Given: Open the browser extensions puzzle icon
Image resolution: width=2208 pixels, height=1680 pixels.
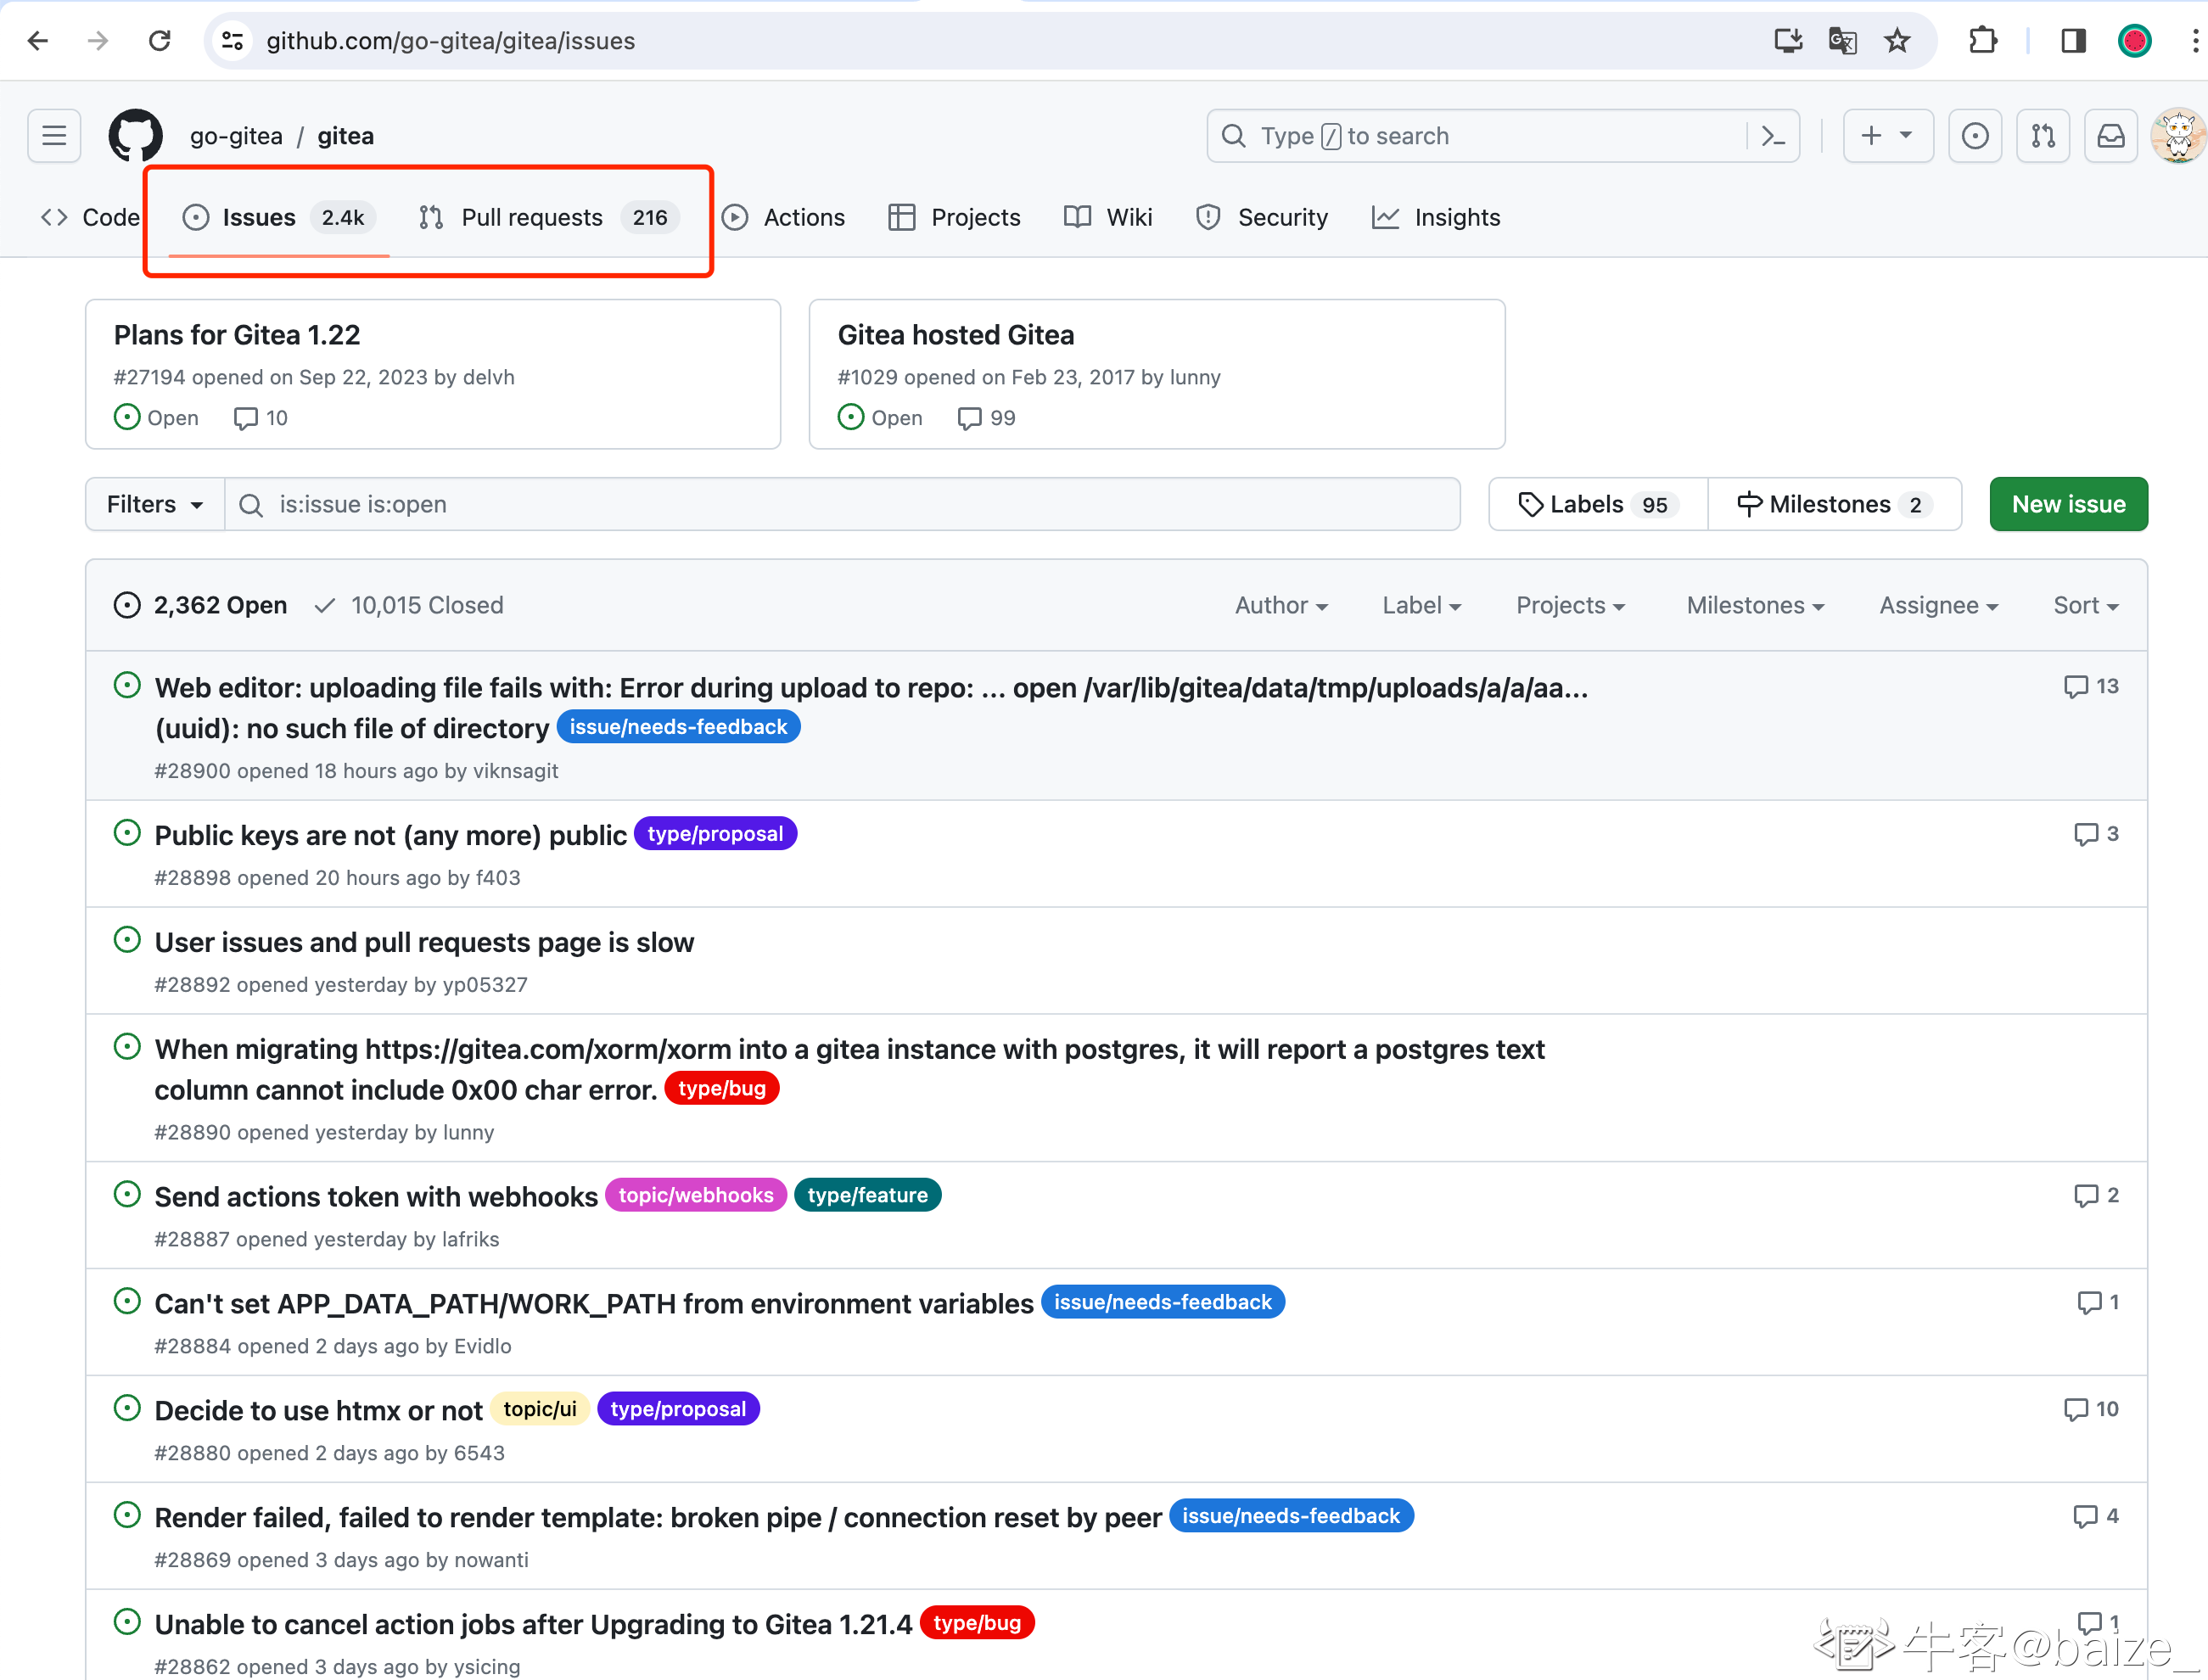Looking at the screenshot, I should click(1983, 41).
